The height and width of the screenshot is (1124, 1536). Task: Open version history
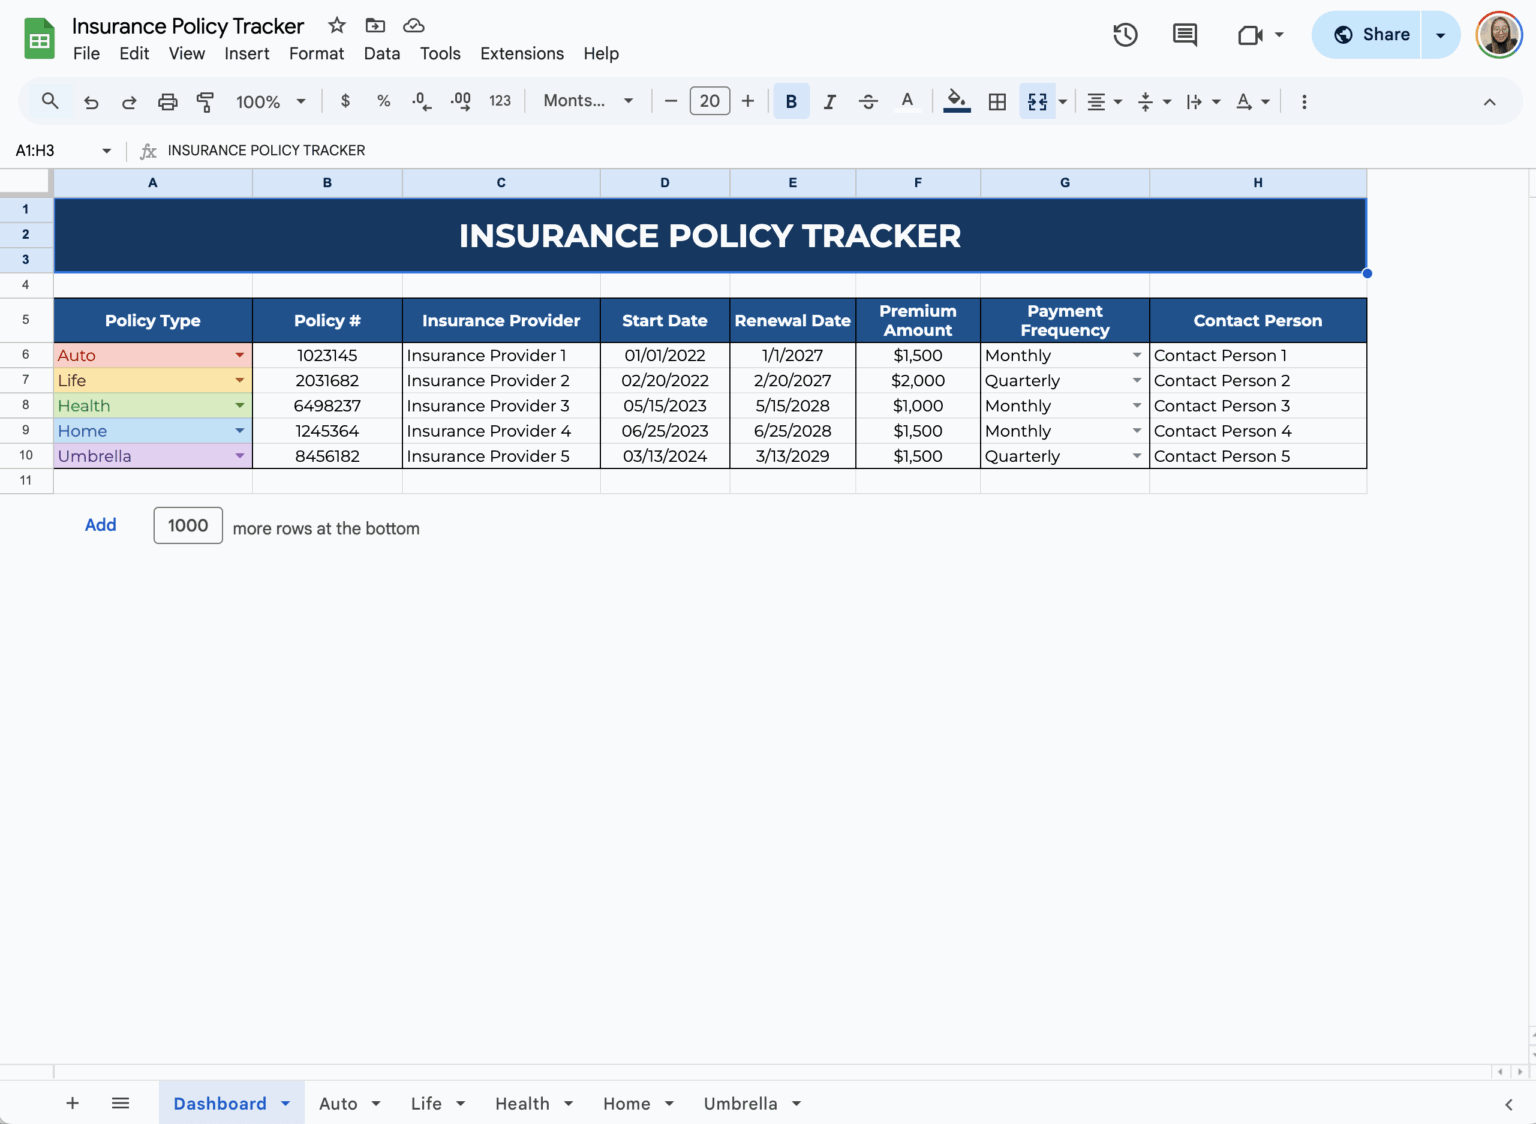tap(1125, 35)
